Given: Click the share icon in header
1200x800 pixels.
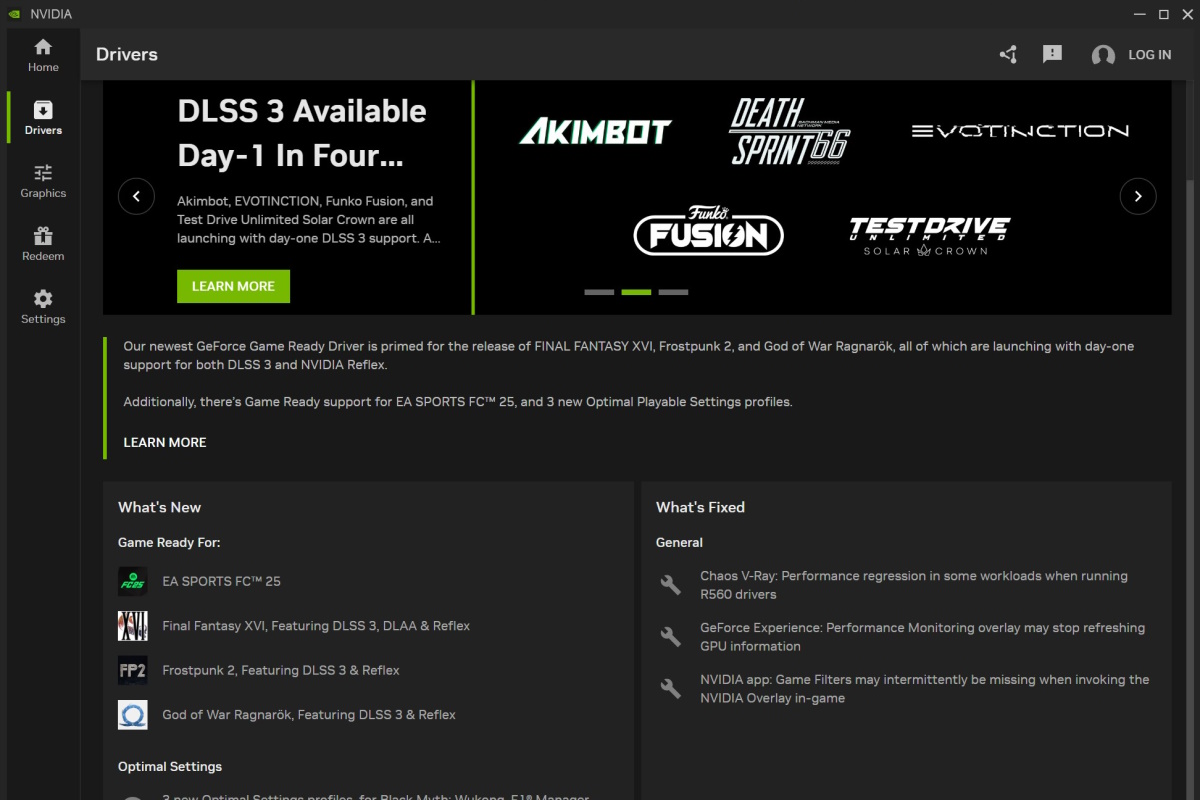Looking at the screenshot, I should [x=1008, y=55].
